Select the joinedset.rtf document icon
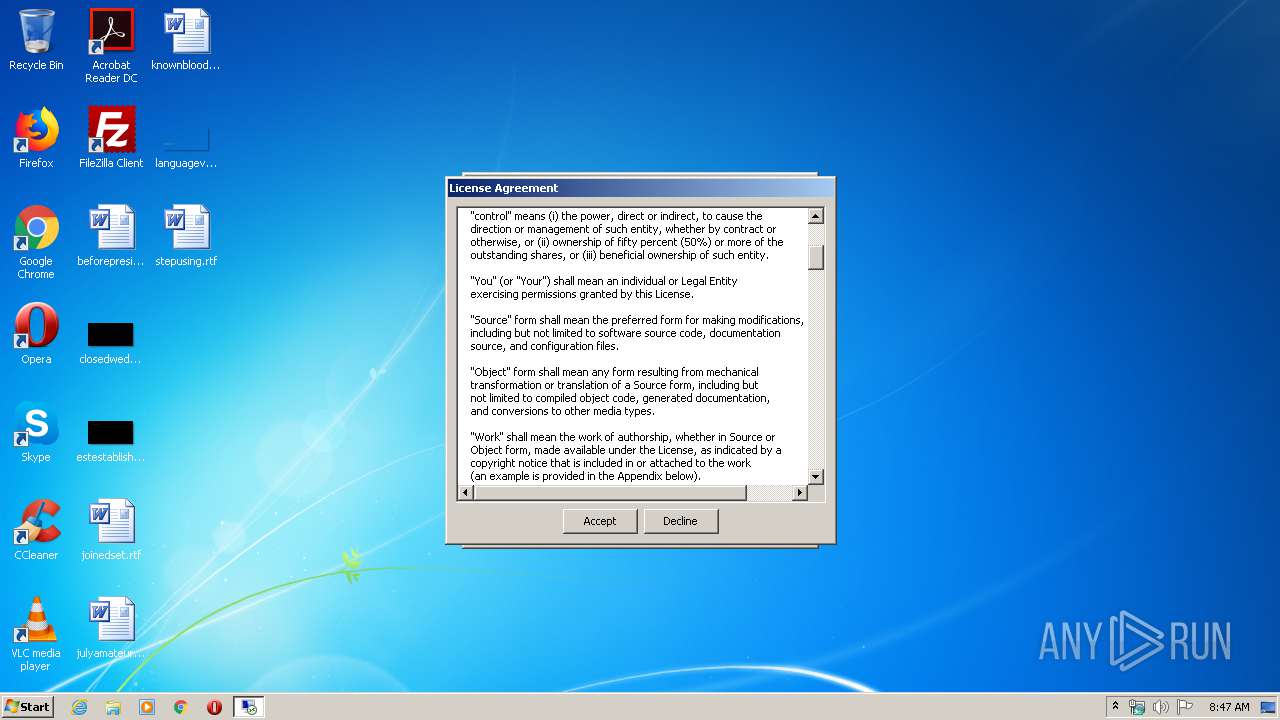 [111, 530]
